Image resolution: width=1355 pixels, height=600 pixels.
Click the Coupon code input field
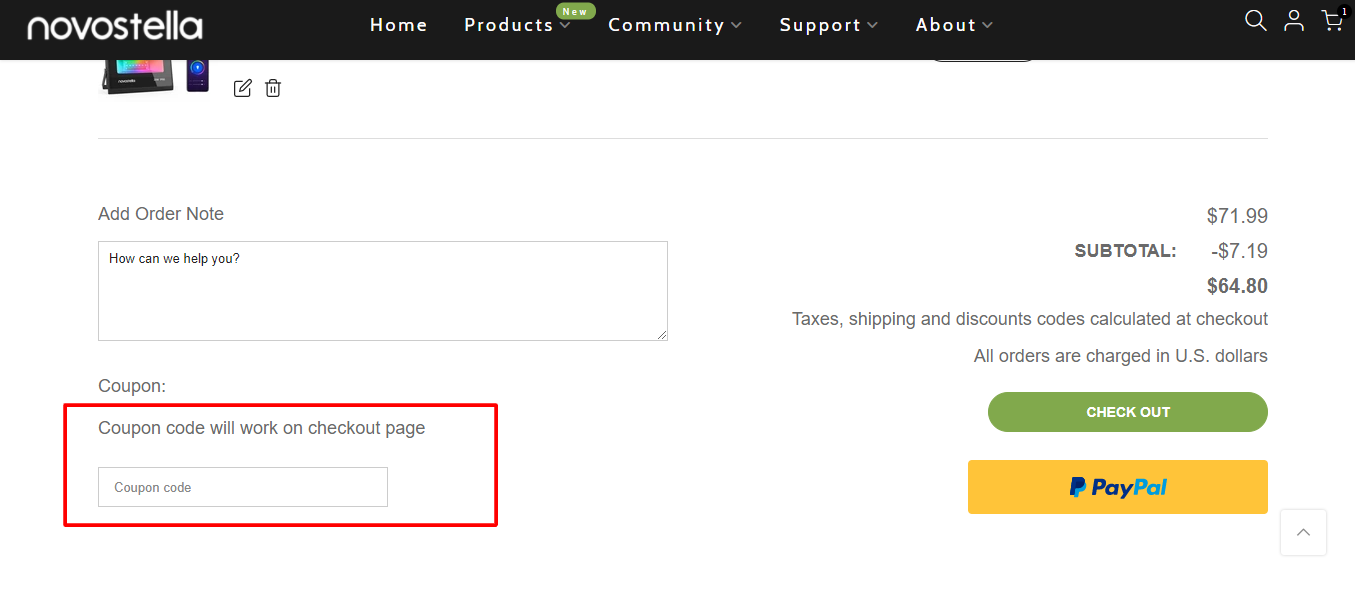pyautogui.click(x=243, y=487)
